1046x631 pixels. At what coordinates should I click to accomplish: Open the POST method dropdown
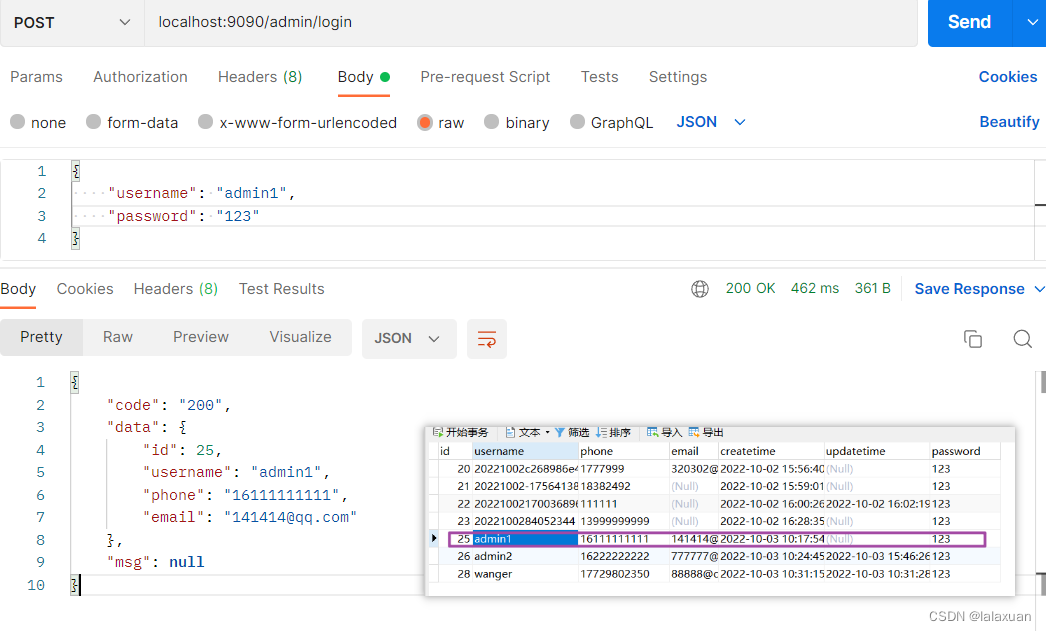tap(72, 23)
